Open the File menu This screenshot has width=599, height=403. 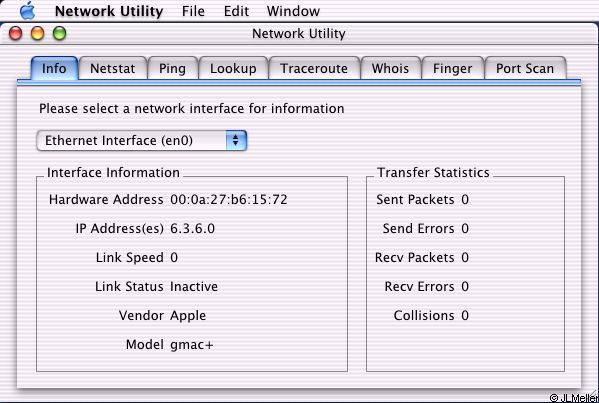point(193,11)
